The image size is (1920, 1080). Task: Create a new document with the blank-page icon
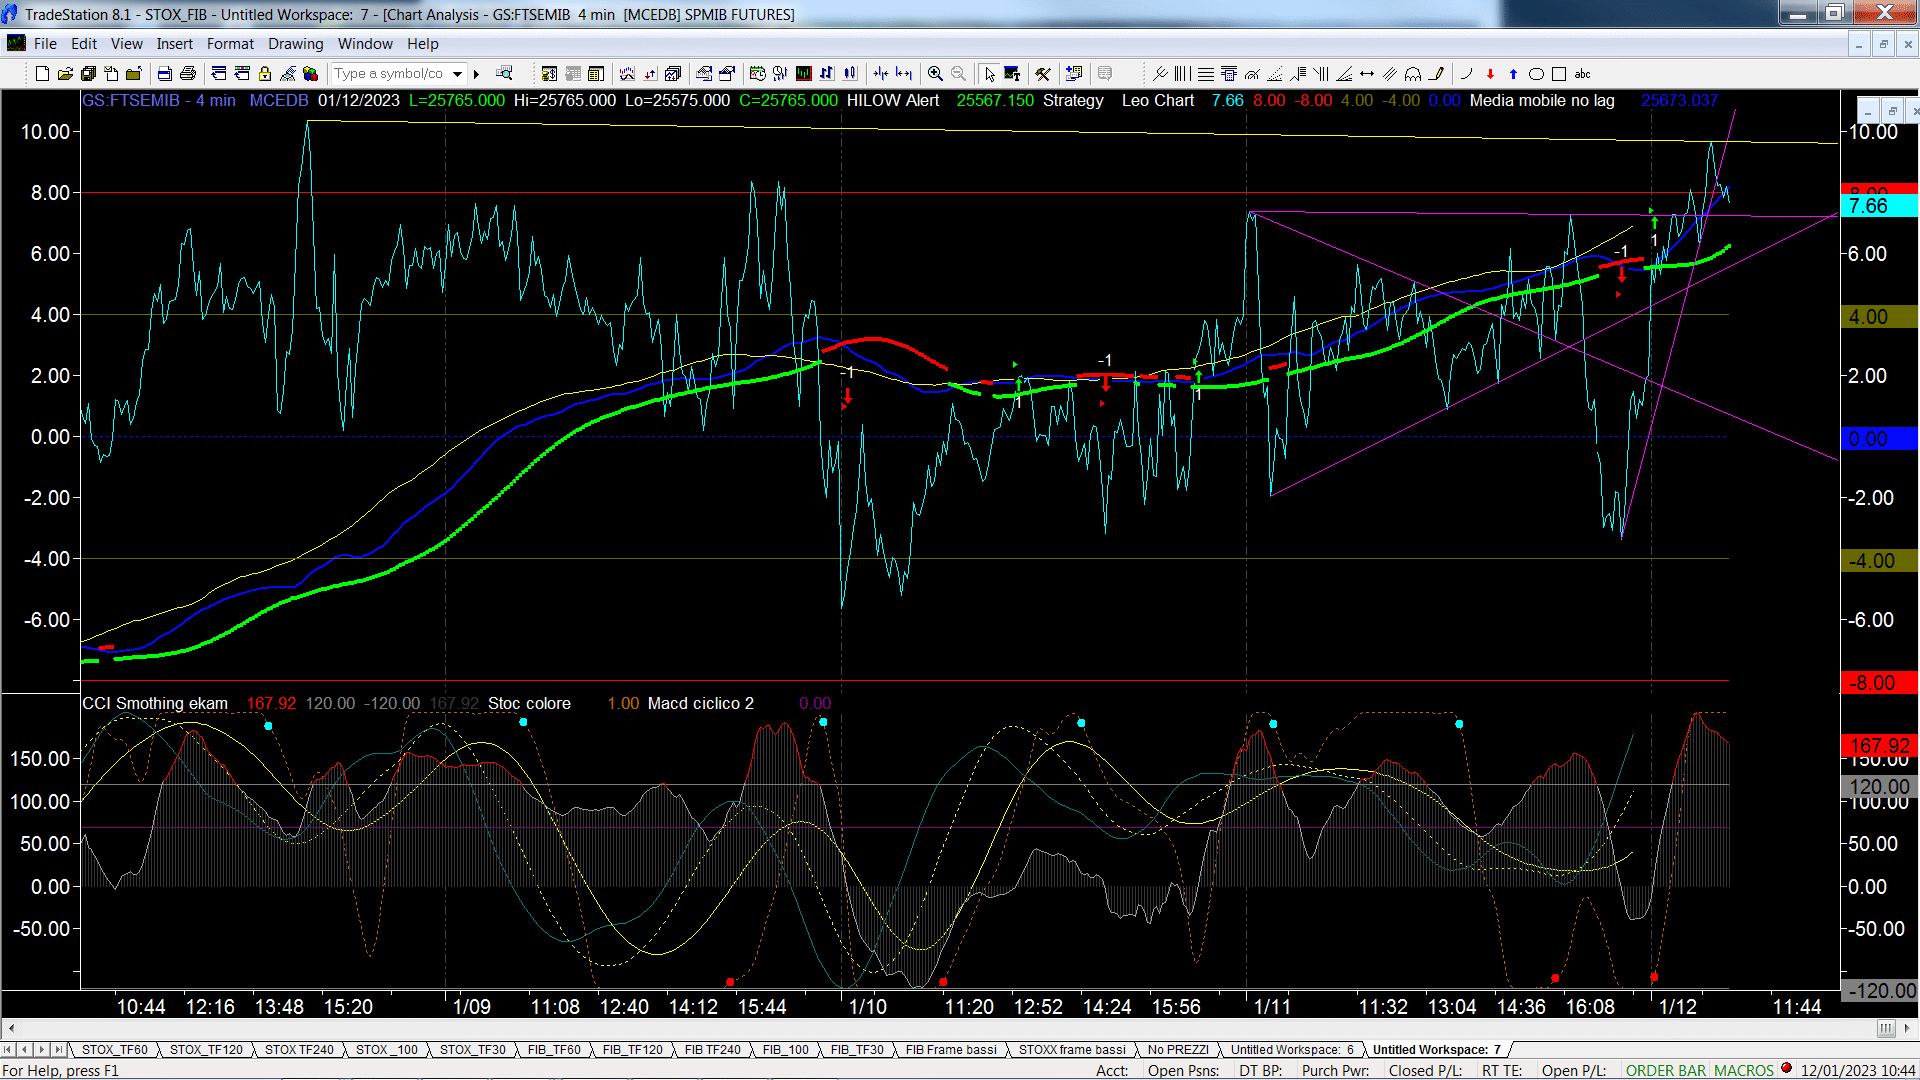[x=42, y=74]
